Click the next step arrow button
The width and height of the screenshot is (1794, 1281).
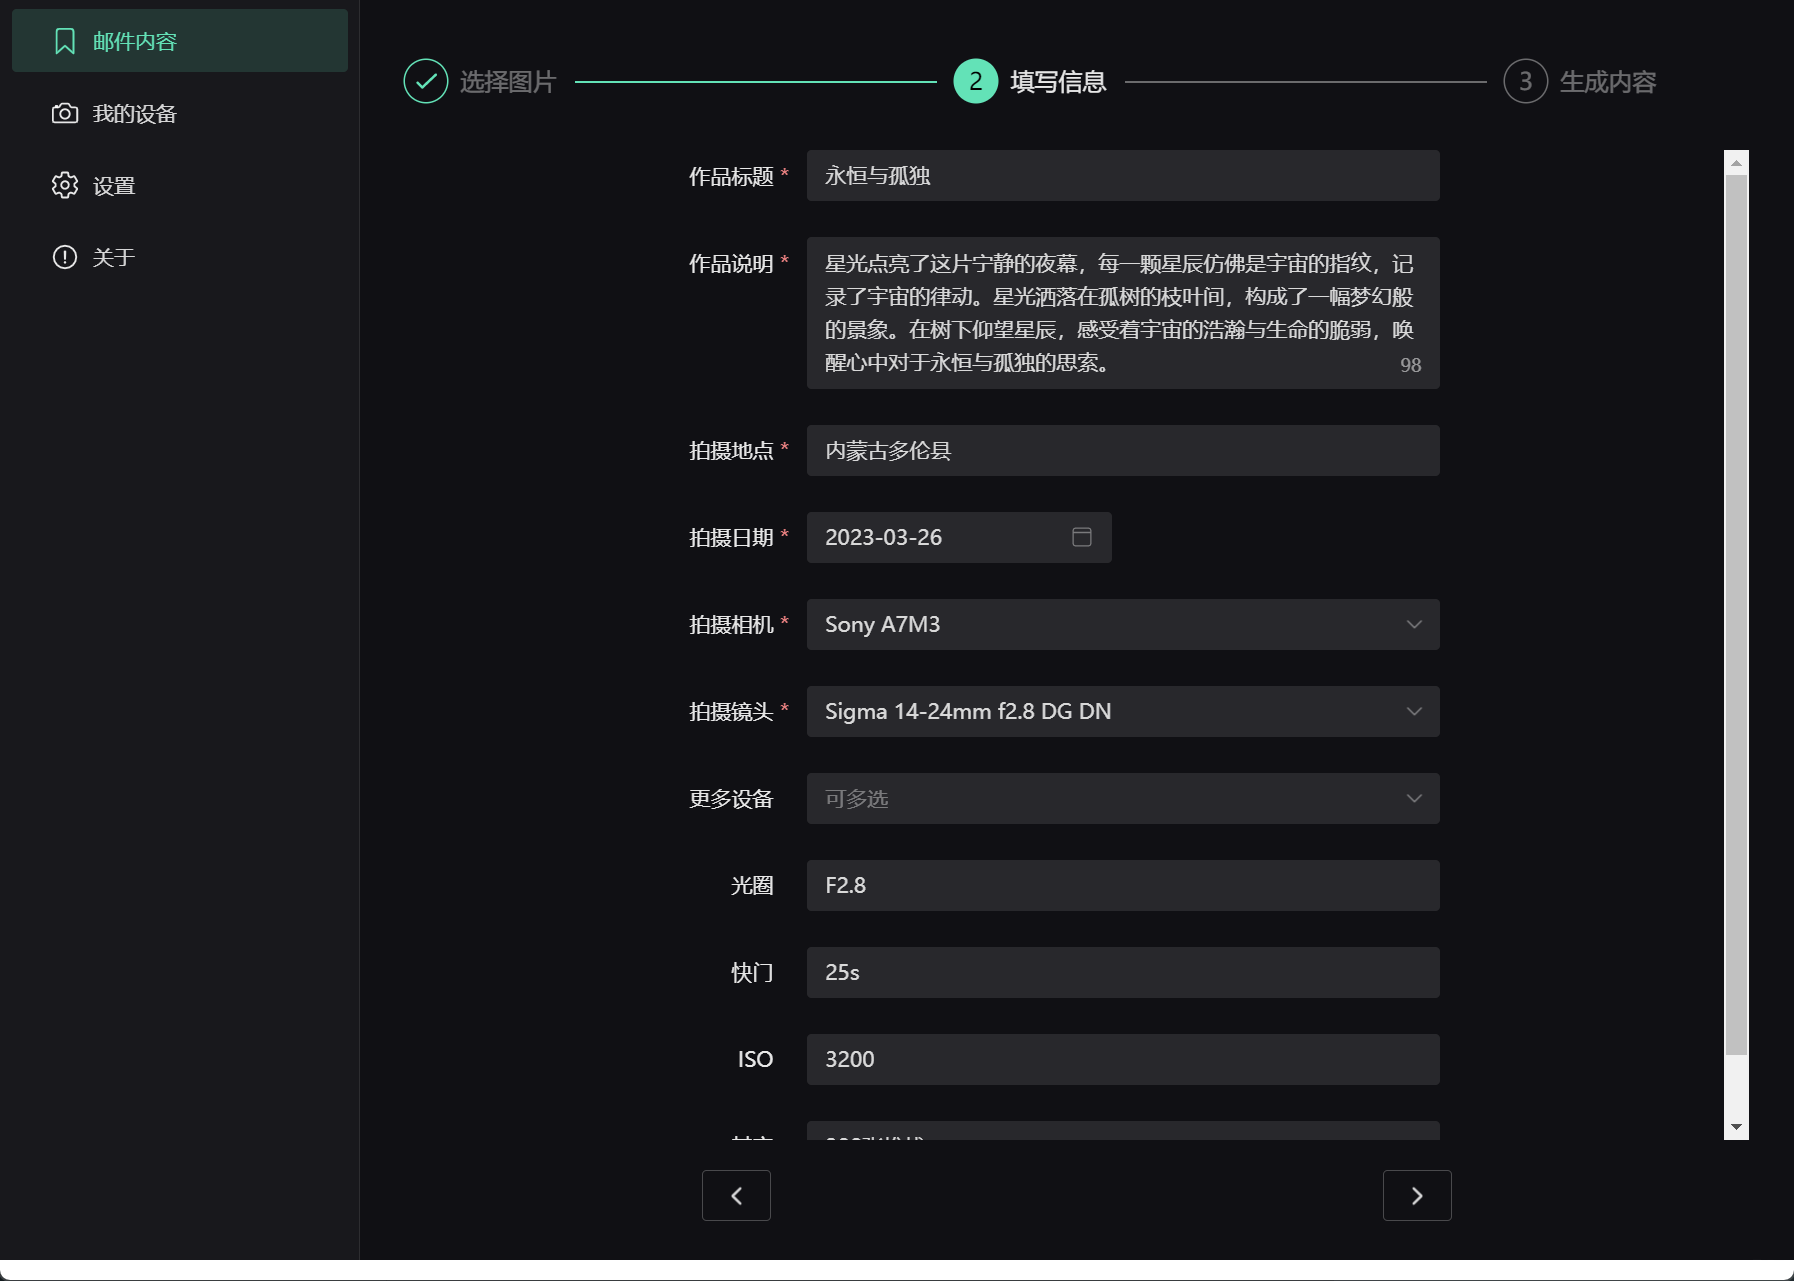(1416, 1195)
